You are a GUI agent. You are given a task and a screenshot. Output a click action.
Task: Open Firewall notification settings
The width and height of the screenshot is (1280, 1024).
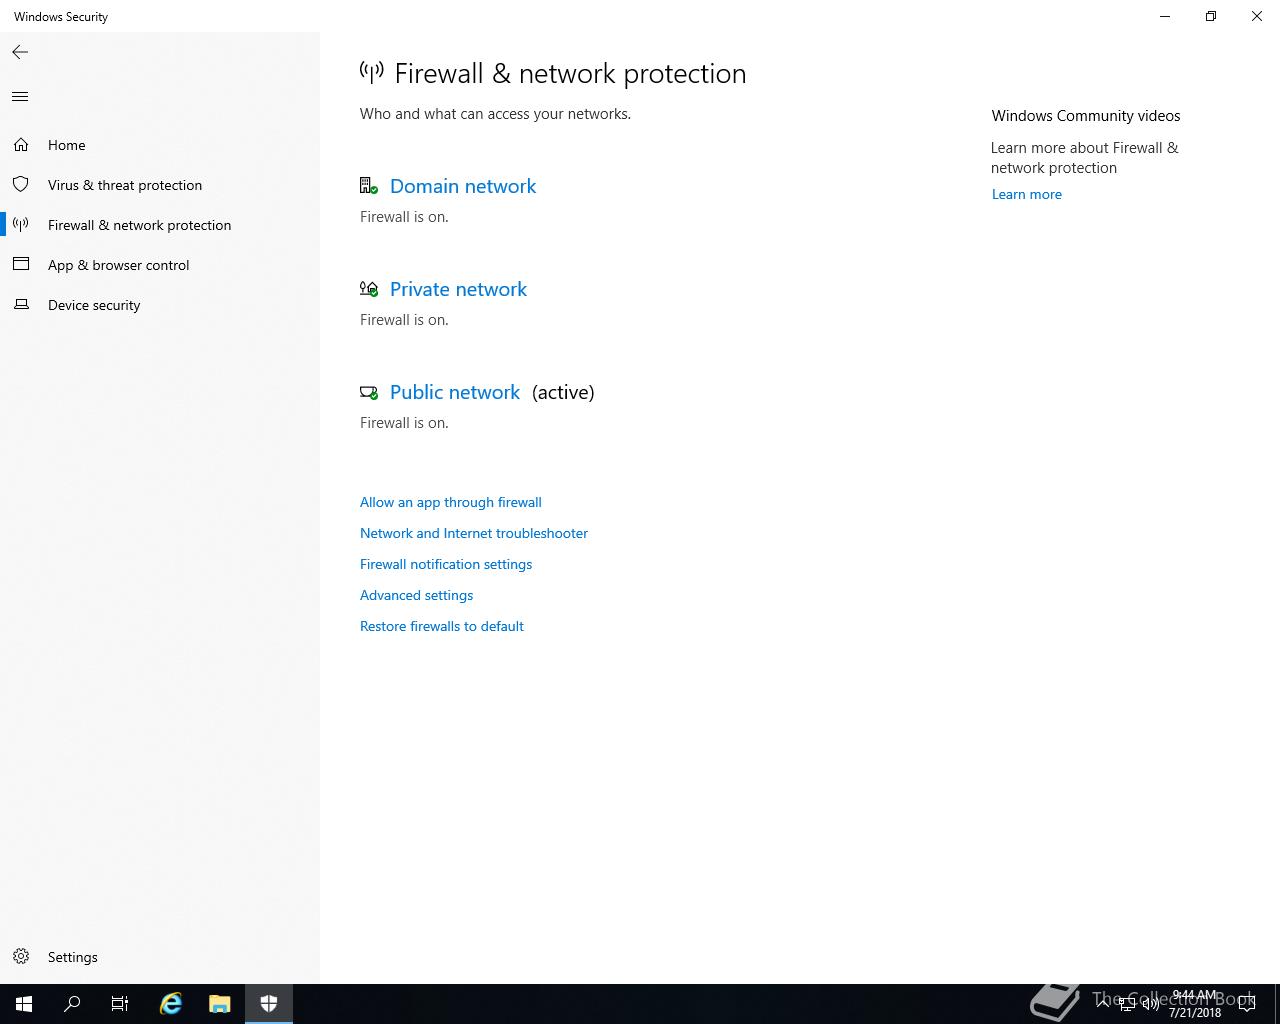pyautogui.click(x=446, y=564)
